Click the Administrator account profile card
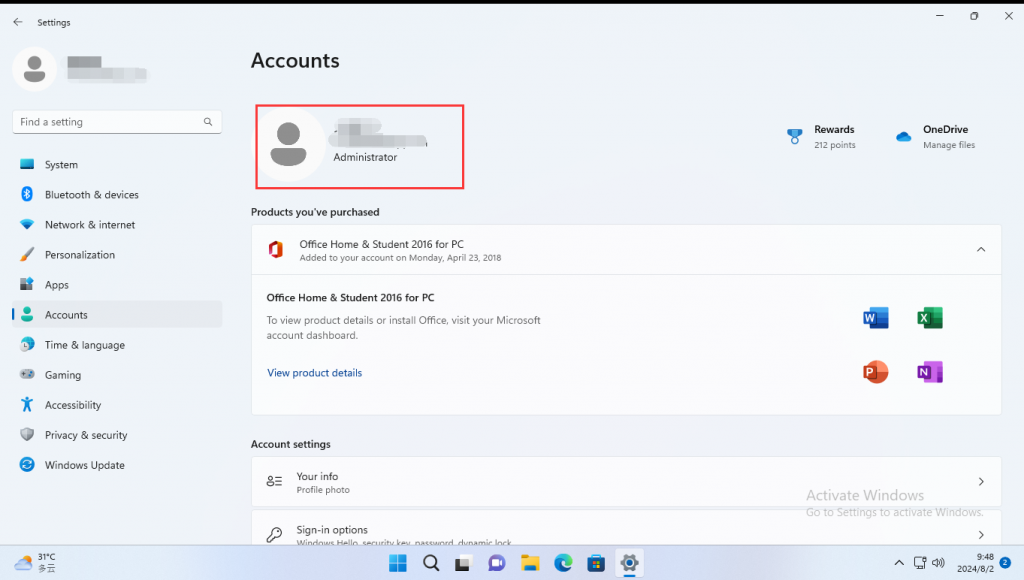 click(359, 146)
